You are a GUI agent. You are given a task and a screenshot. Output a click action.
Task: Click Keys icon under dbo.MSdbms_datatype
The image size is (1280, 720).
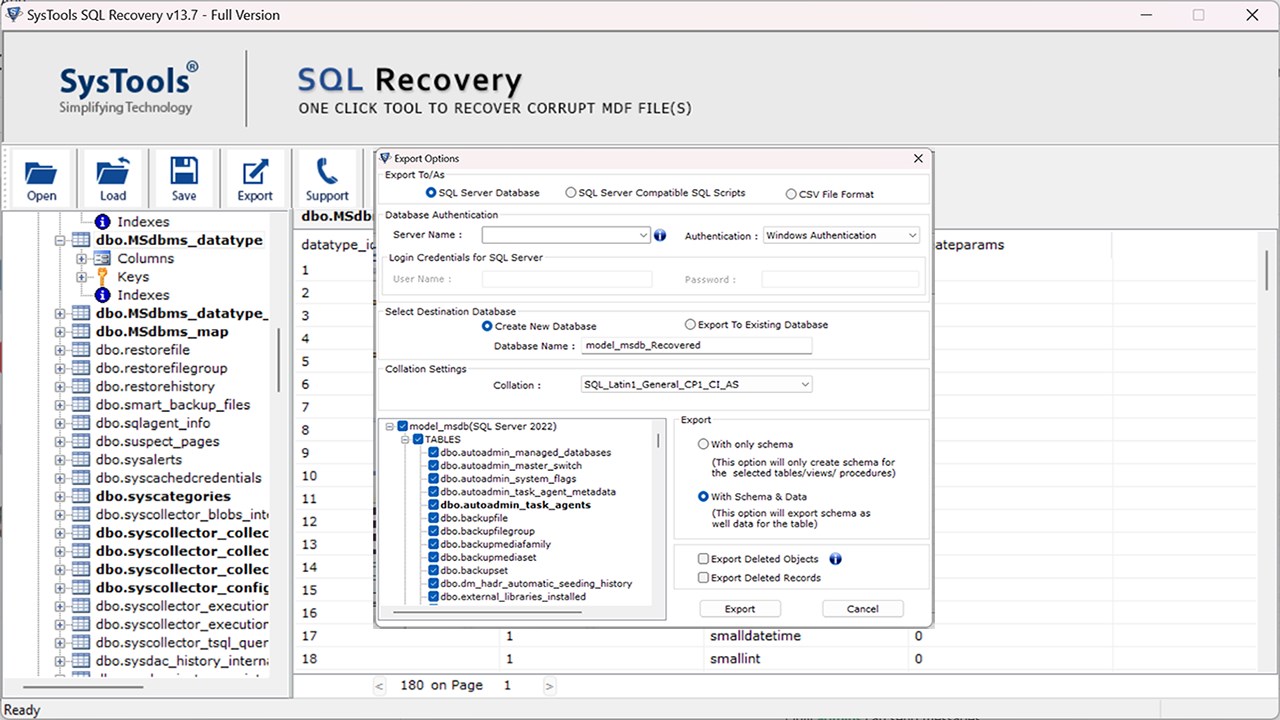pyautogui.click(x=101, y=277)
